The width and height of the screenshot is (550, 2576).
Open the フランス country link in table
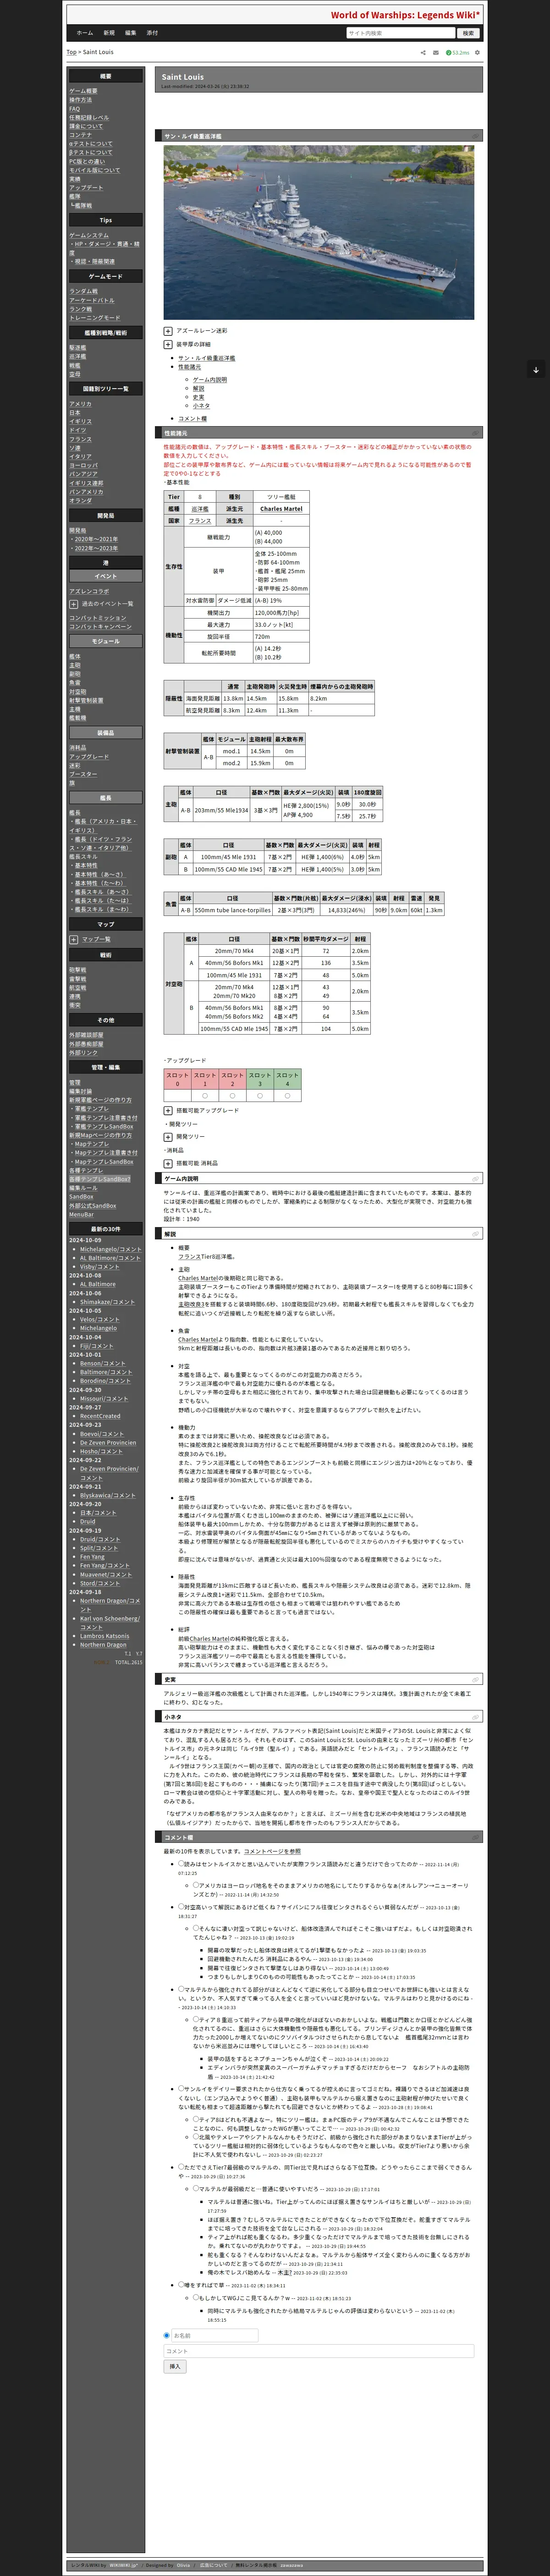point(200,521)
